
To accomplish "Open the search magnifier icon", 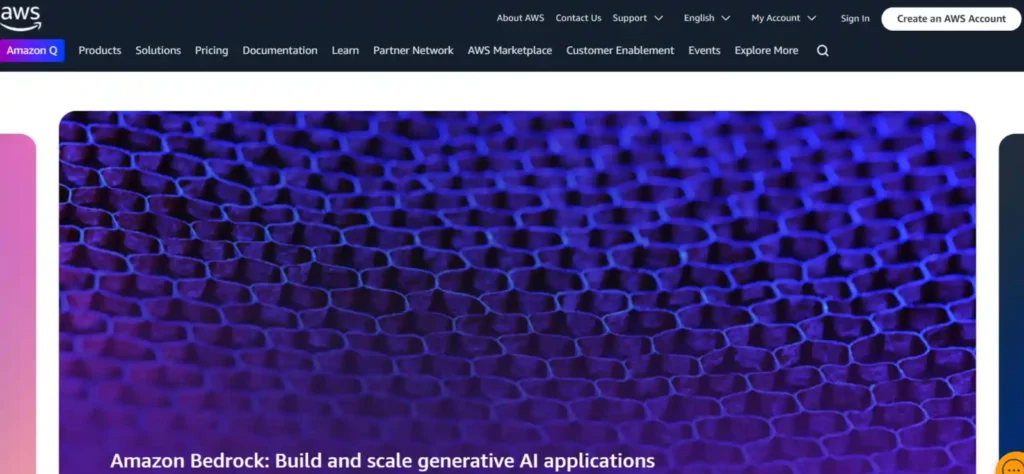I will point(822,51).
